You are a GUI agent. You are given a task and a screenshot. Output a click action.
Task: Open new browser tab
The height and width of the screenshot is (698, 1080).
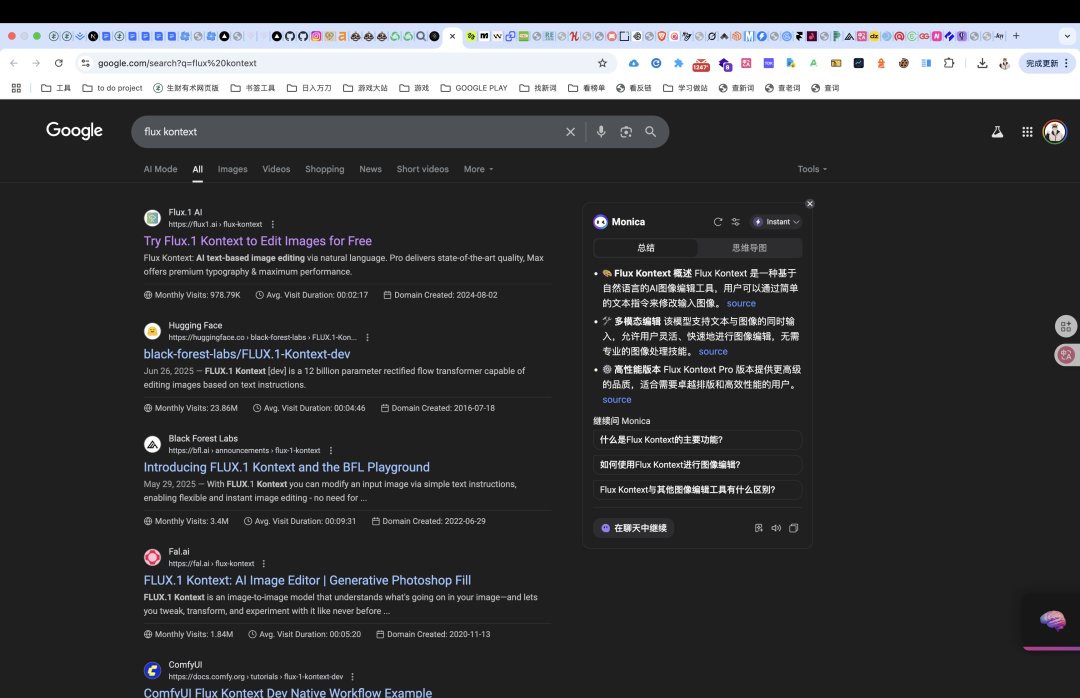[1016, 36]
